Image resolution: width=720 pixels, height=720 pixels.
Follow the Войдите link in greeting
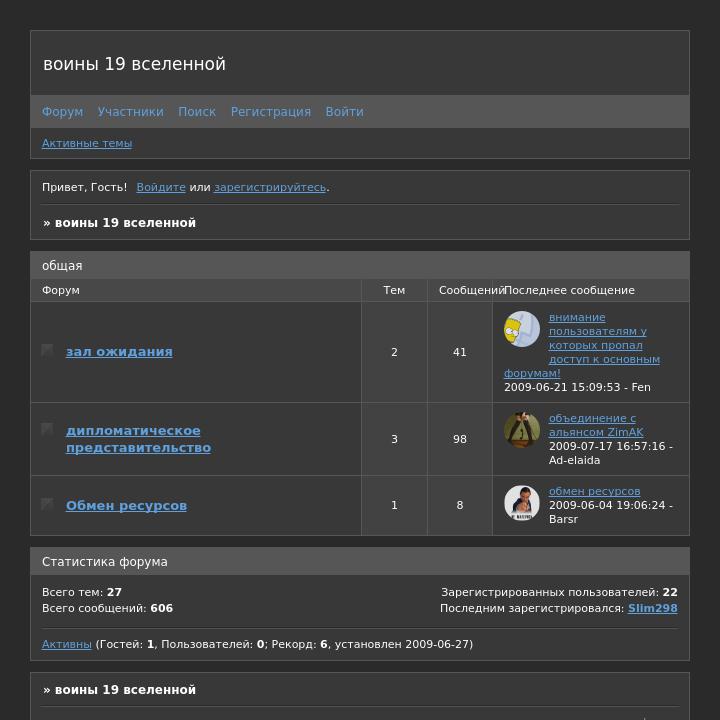click(x=161, y=187)
